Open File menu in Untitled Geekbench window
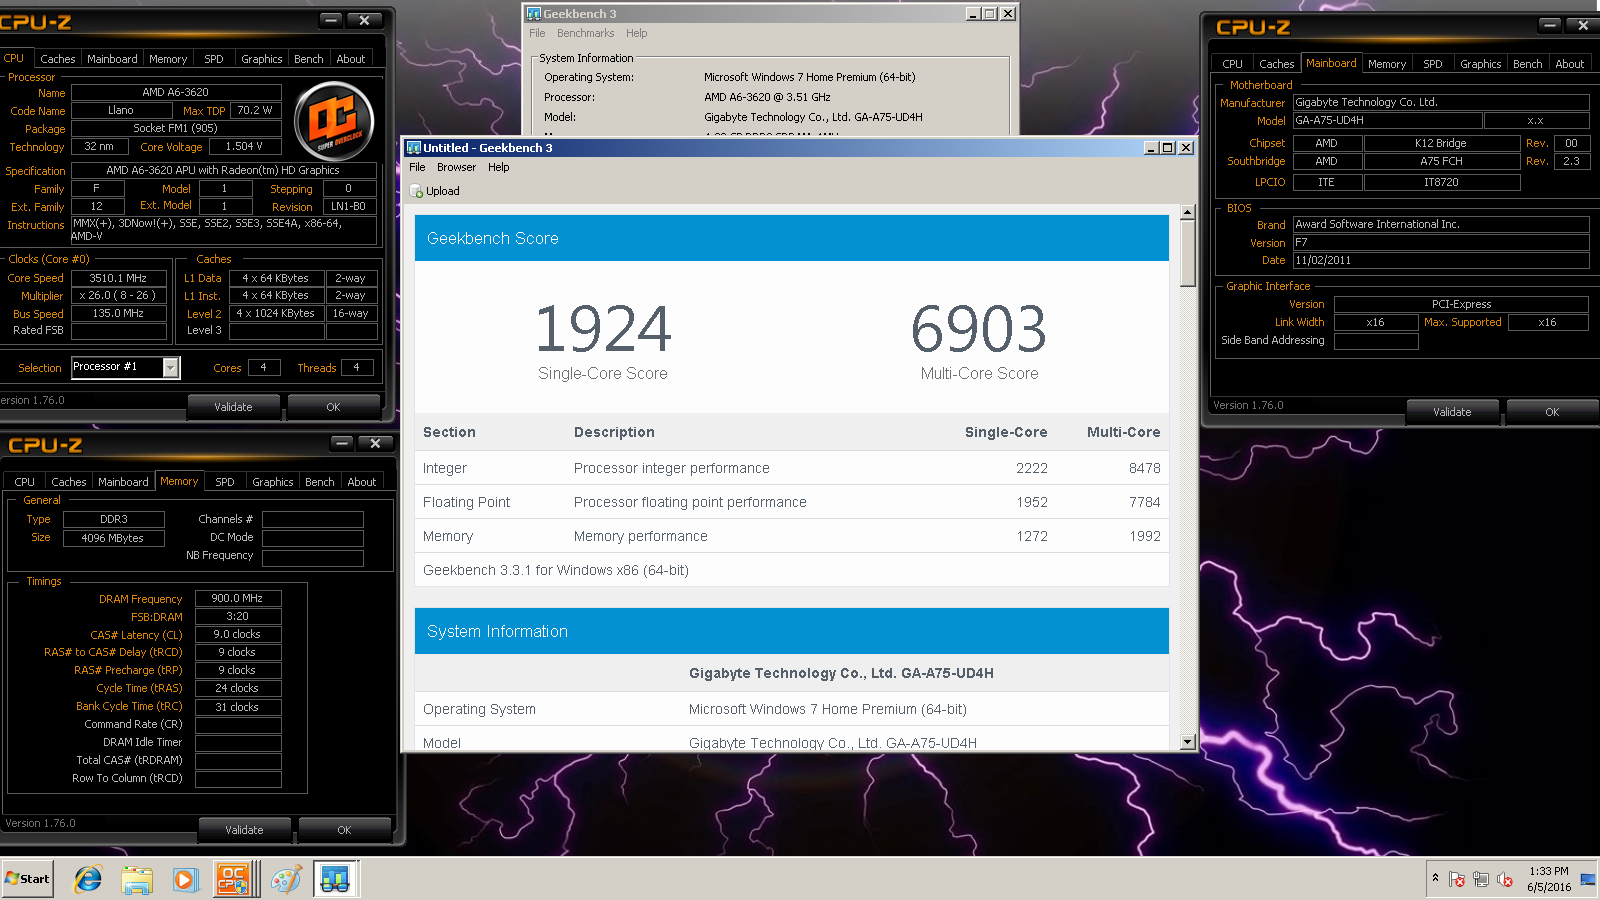 (x=417, y=167)
